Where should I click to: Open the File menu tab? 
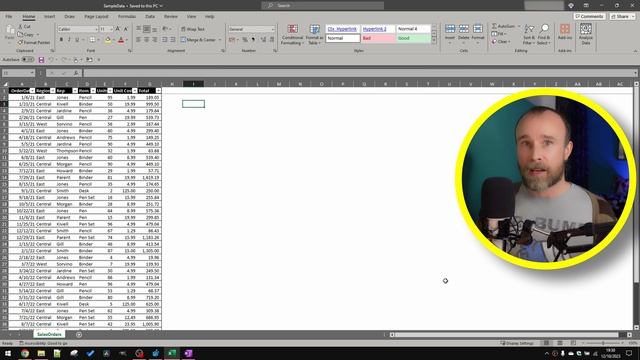9,17
